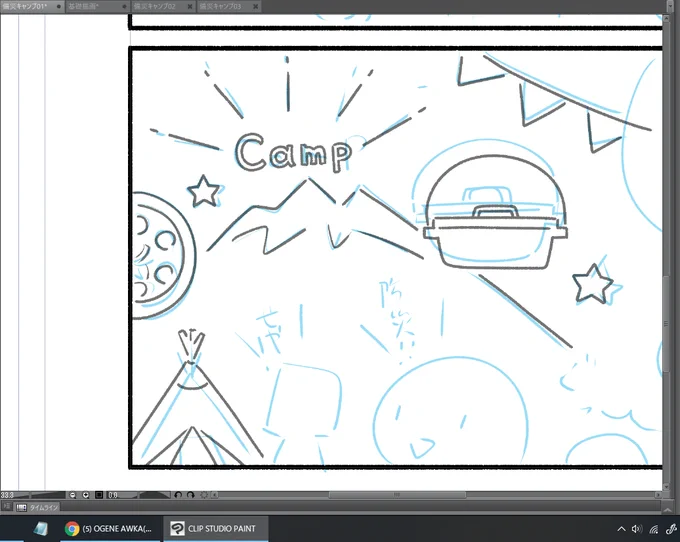Click the vertical scrollbar thumb

point(667,323)
